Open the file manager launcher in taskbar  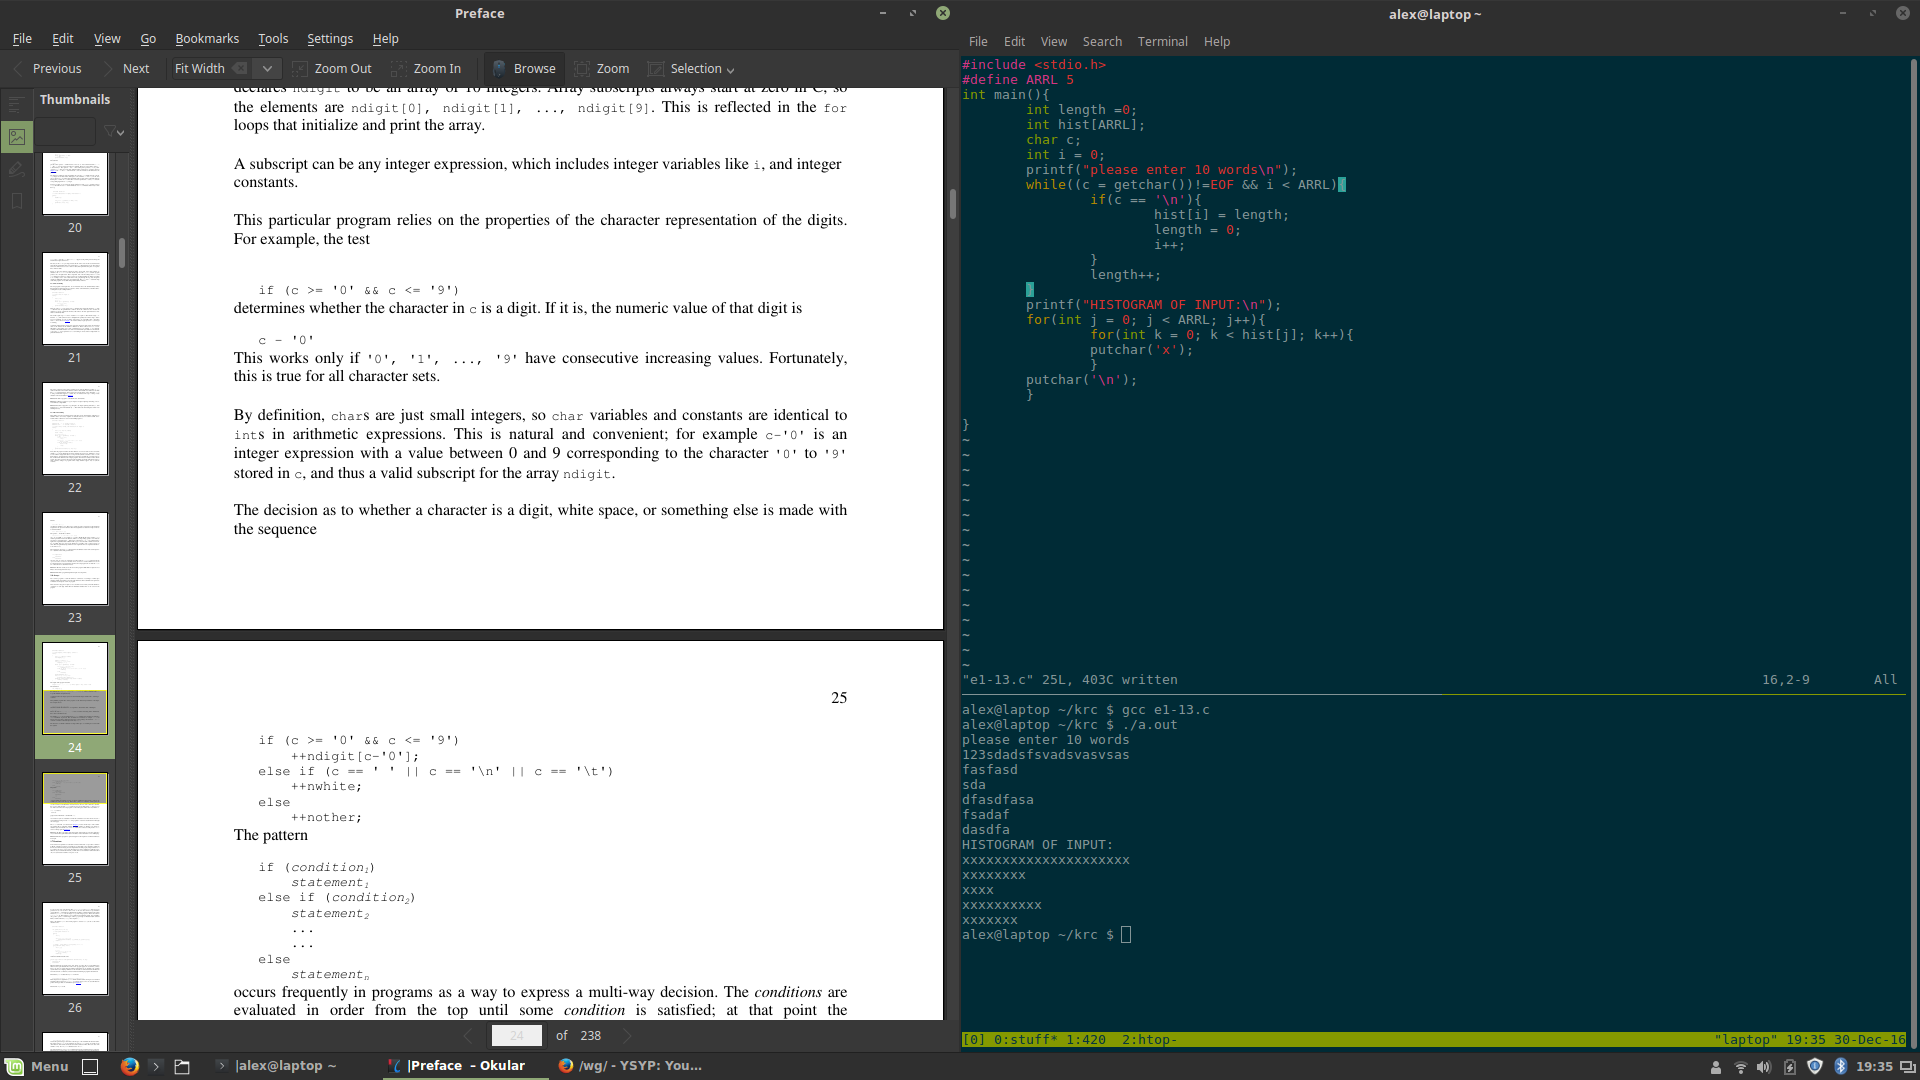182,1066
